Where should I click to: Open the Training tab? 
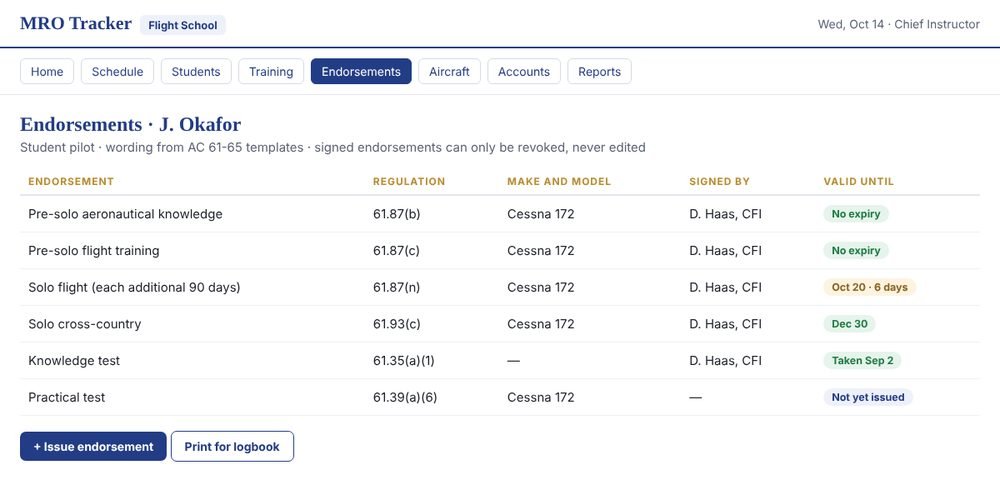pyautogui.click(x=271, y=71)
